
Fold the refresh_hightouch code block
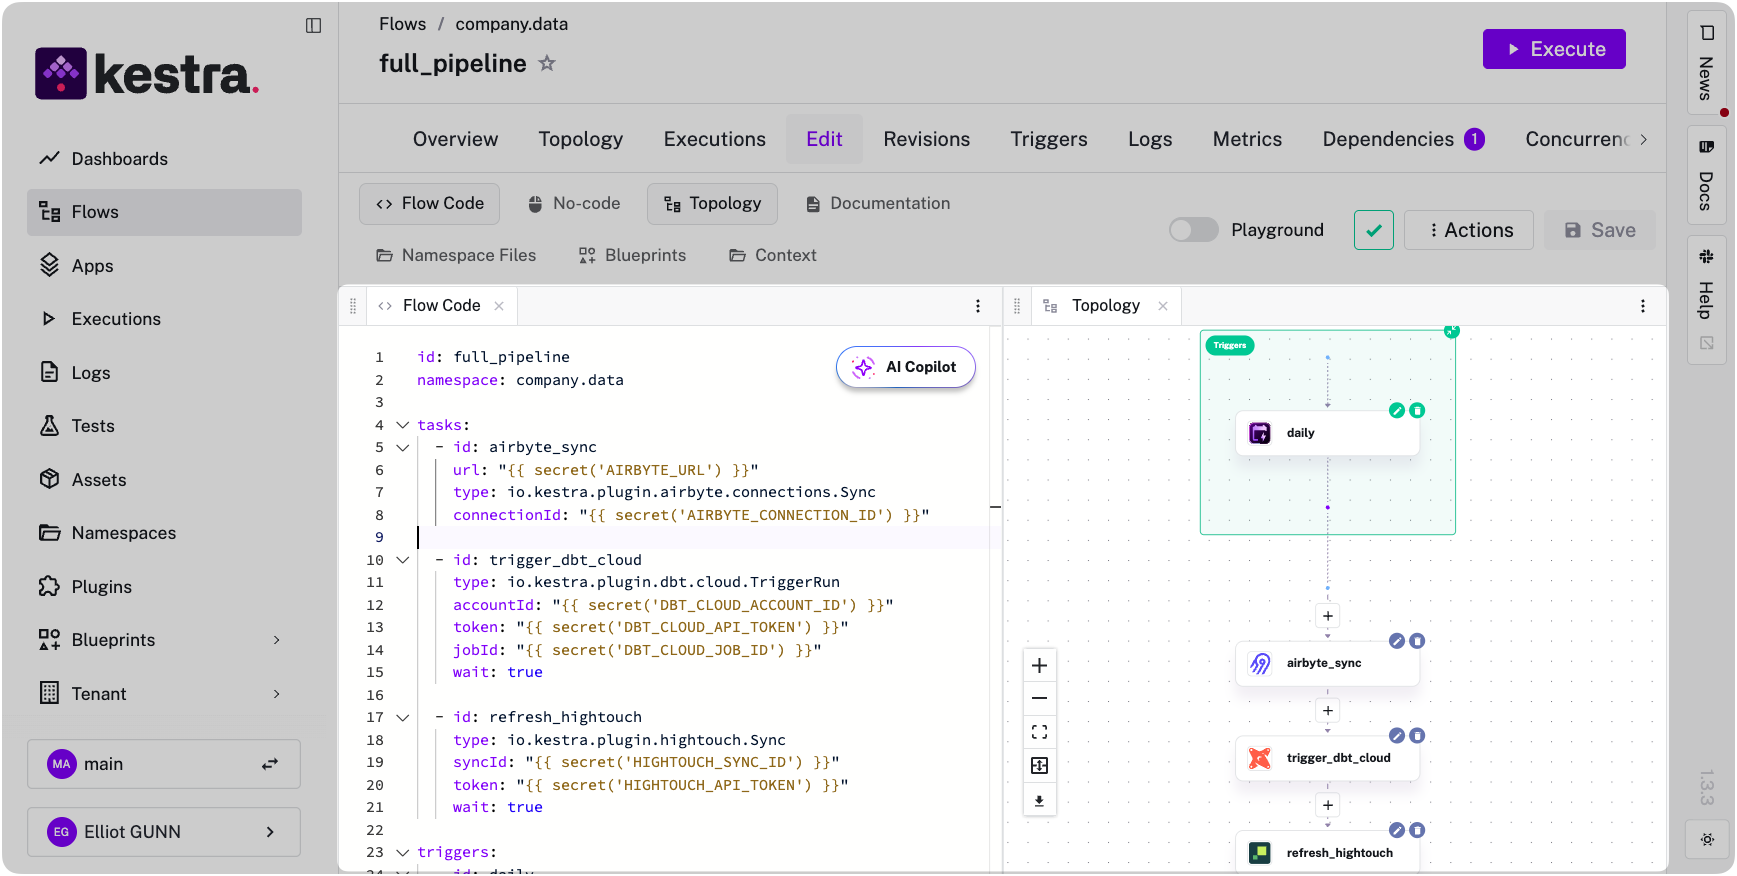coord(403,717)
